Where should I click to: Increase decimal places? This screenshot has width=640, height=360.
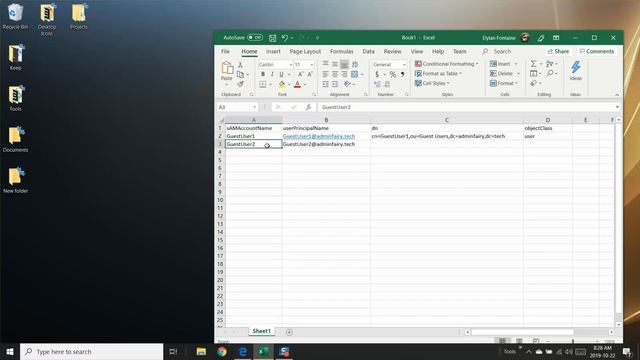pyautogui.click(x=377, y=84)
